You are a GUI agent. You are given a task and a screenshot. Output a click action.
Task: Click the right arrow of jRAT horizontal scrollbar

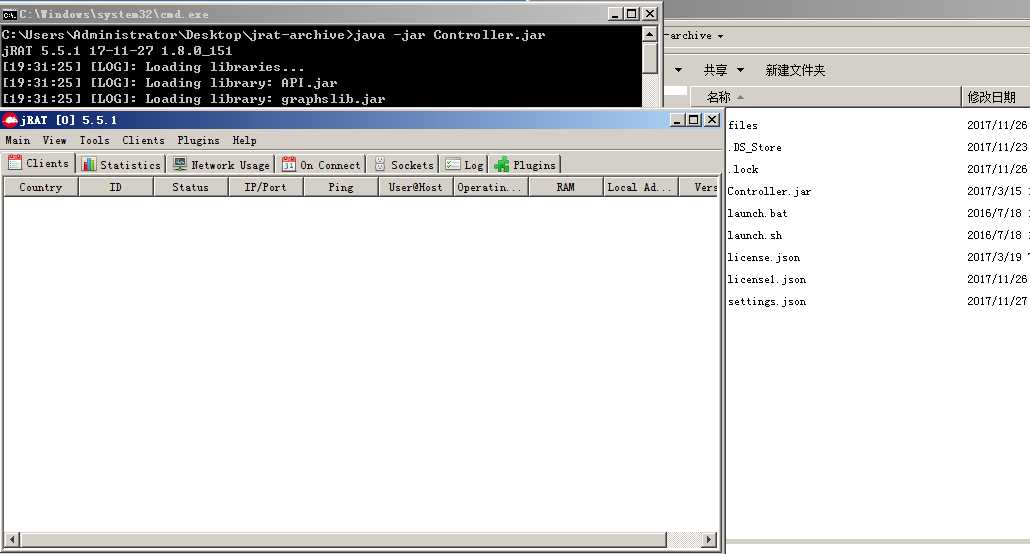point(708,540)
